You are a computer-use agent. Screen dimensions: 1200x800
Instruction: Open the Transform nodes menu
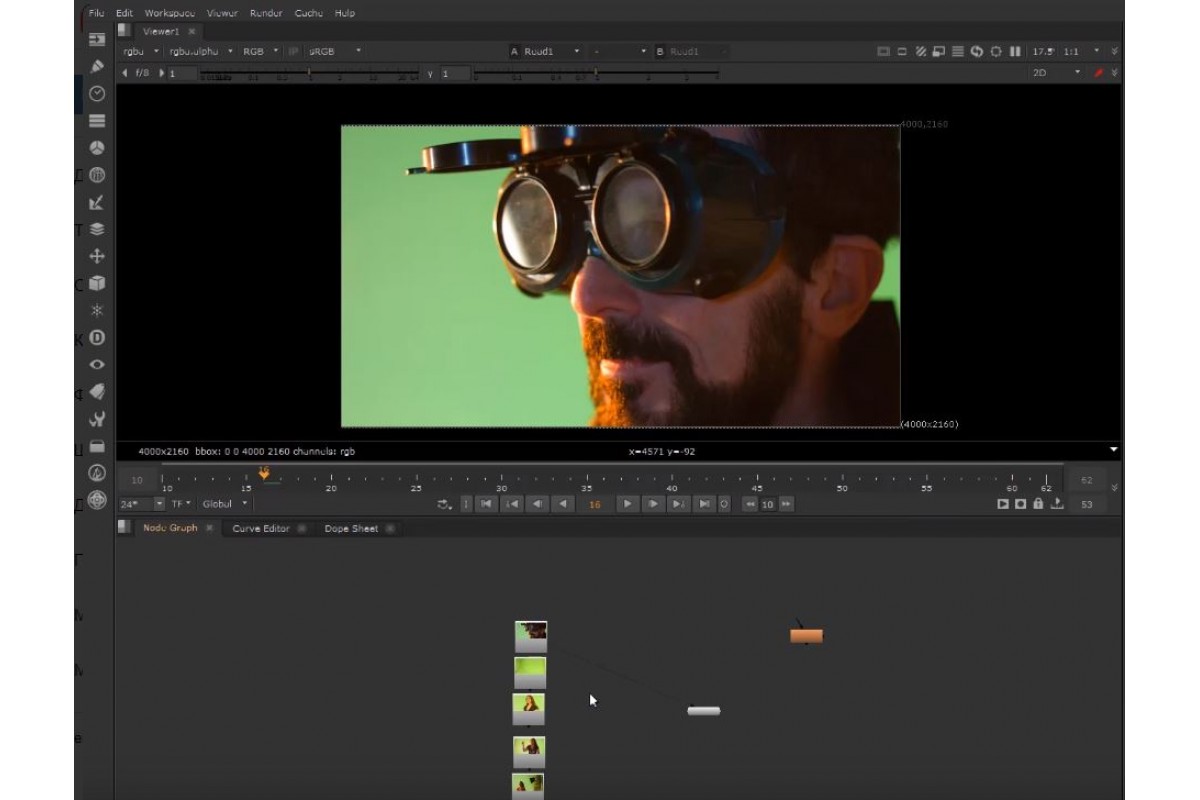(95, 256)
